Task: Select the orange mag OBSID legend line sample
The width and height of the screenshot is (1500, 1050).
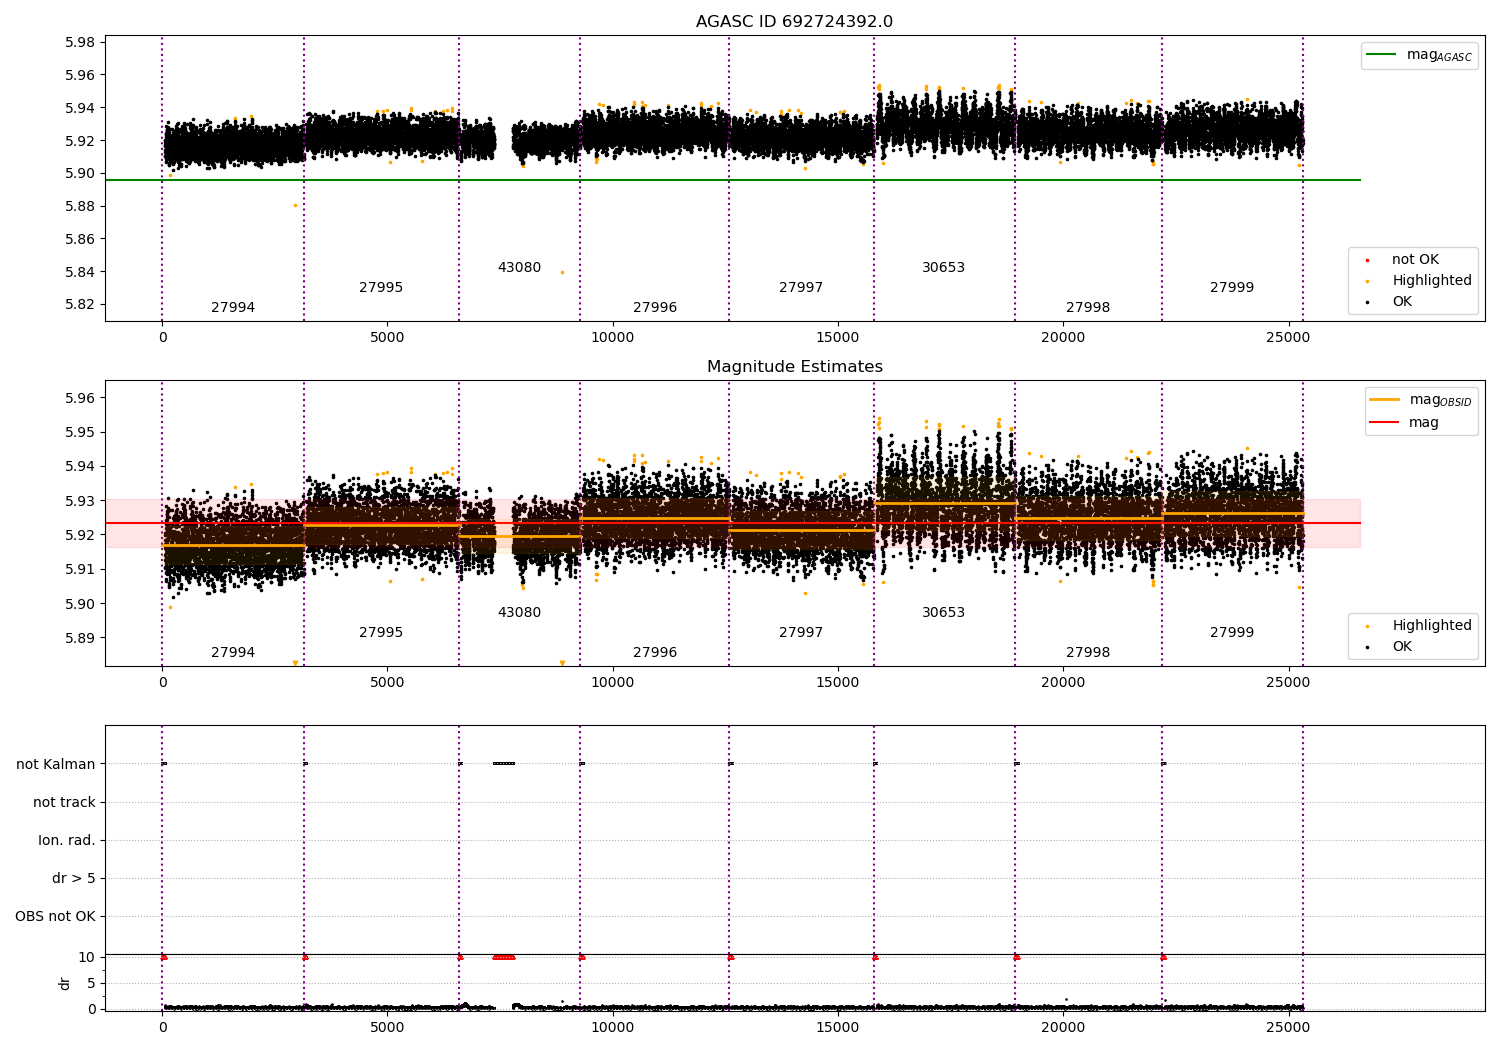Action: tap(1385, 400)
